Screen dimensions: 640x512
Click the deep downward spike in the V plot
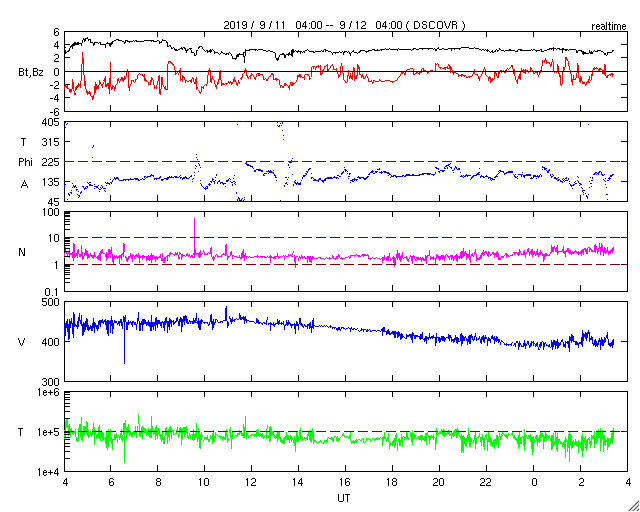[x=124, y=345]
